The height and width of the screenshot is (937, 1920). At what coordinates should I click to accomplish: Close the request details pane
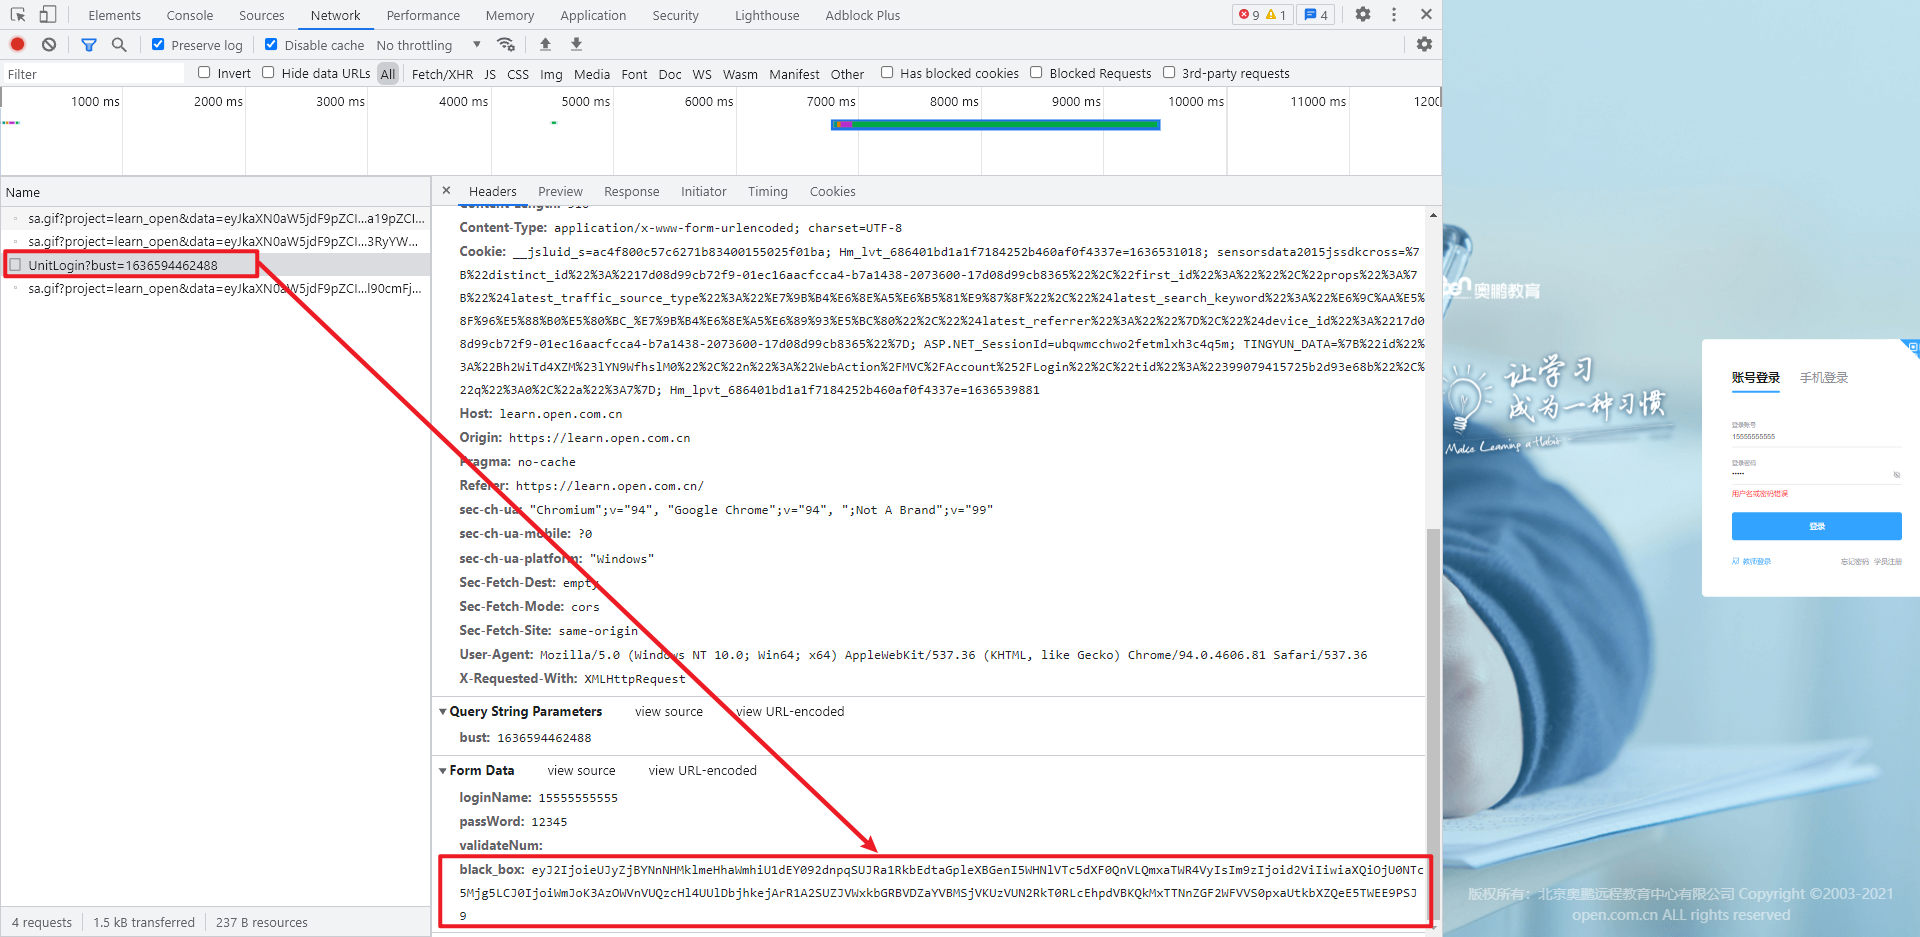tap(446, 191)
